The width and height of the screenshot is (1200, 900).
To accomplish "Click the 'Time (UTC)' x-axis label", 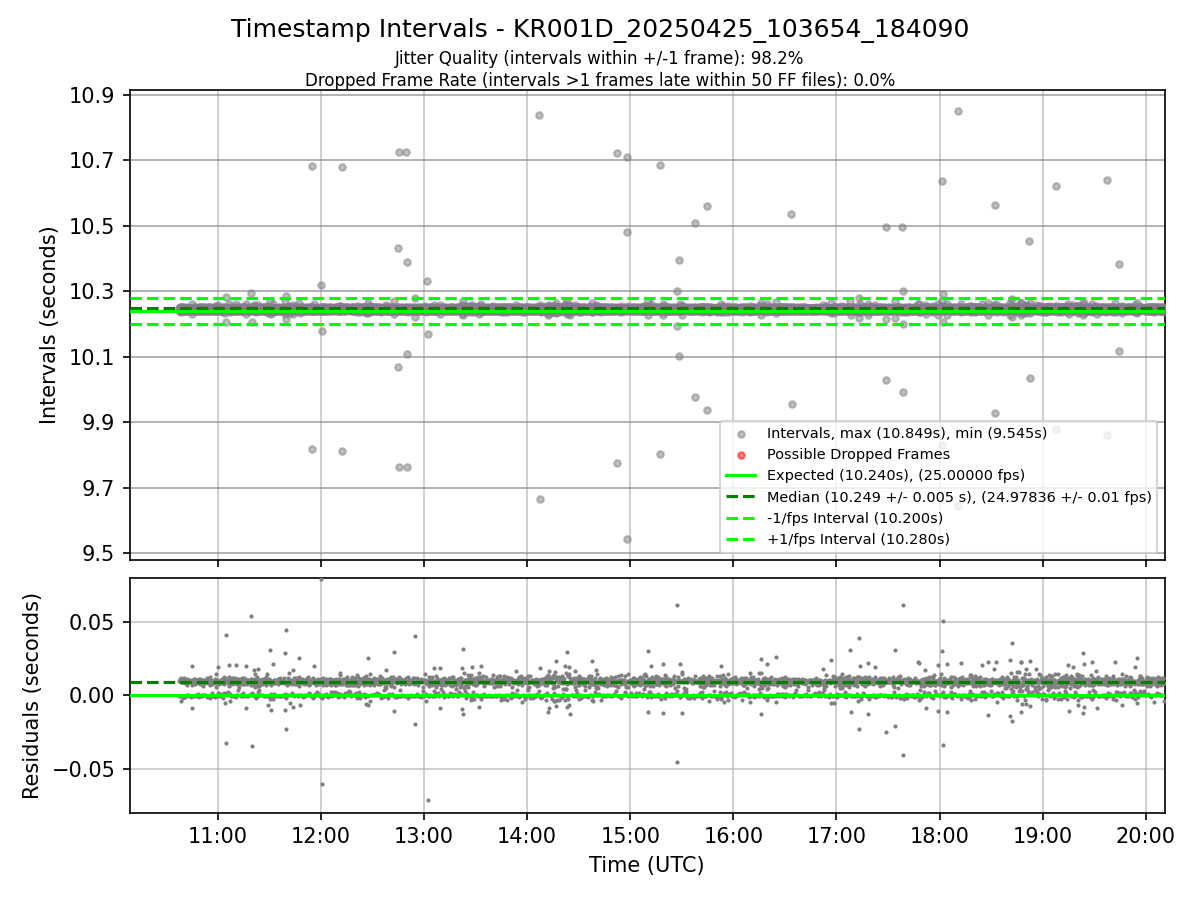I will coord(646,865).
